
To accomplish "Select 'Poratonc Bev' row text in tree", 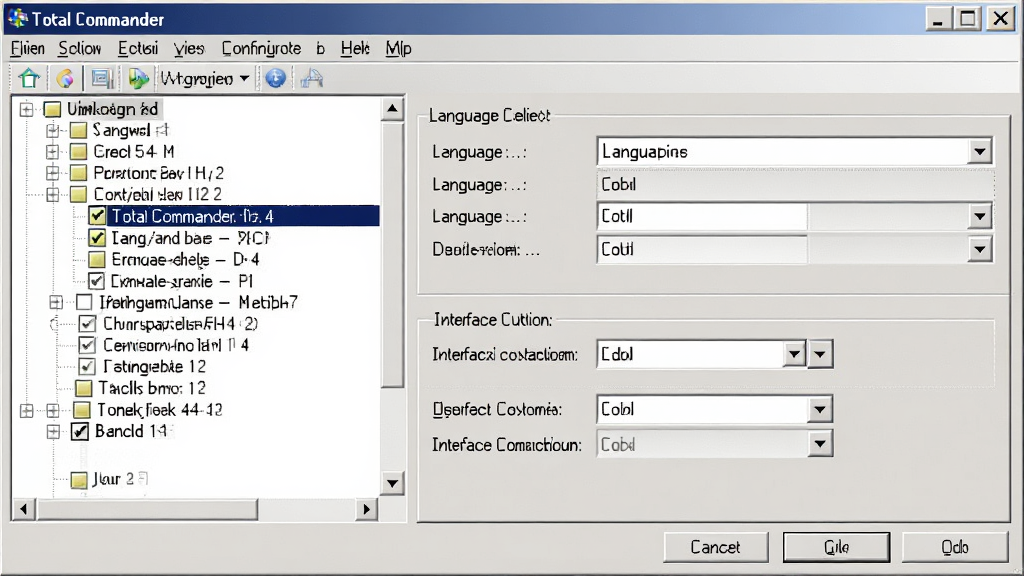I will click(x=159, y=173).
